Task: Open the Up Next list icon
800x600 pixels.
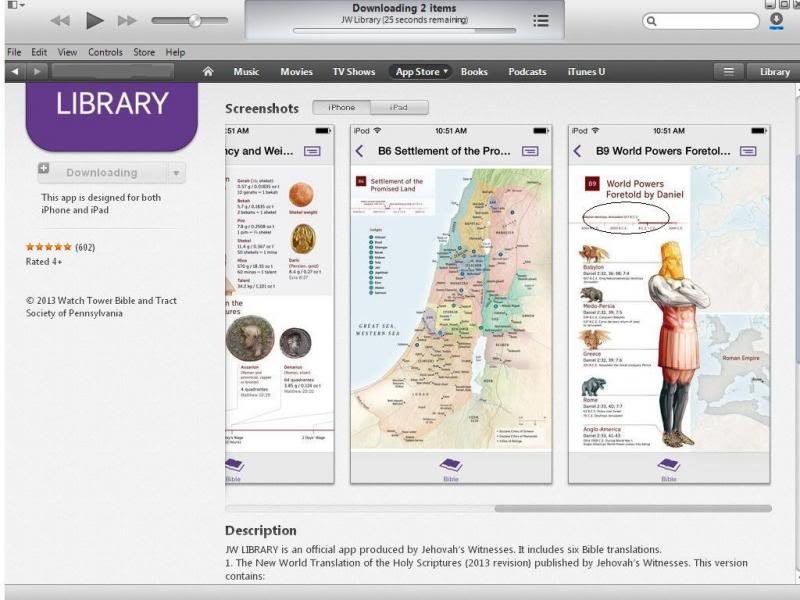Action: point(541,21)
